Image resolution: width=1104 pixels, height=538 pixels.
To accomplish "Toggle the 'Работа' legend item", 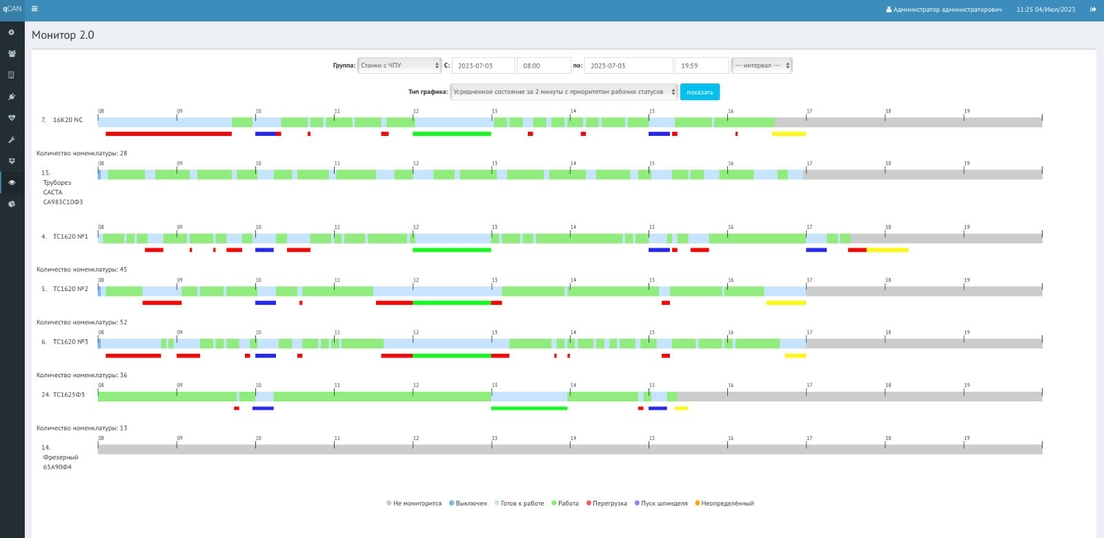I will 565,503.
